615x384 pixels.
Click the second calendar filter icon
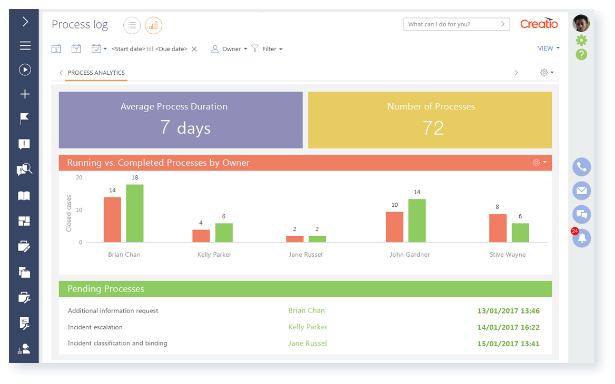click(x=76, y=49)
